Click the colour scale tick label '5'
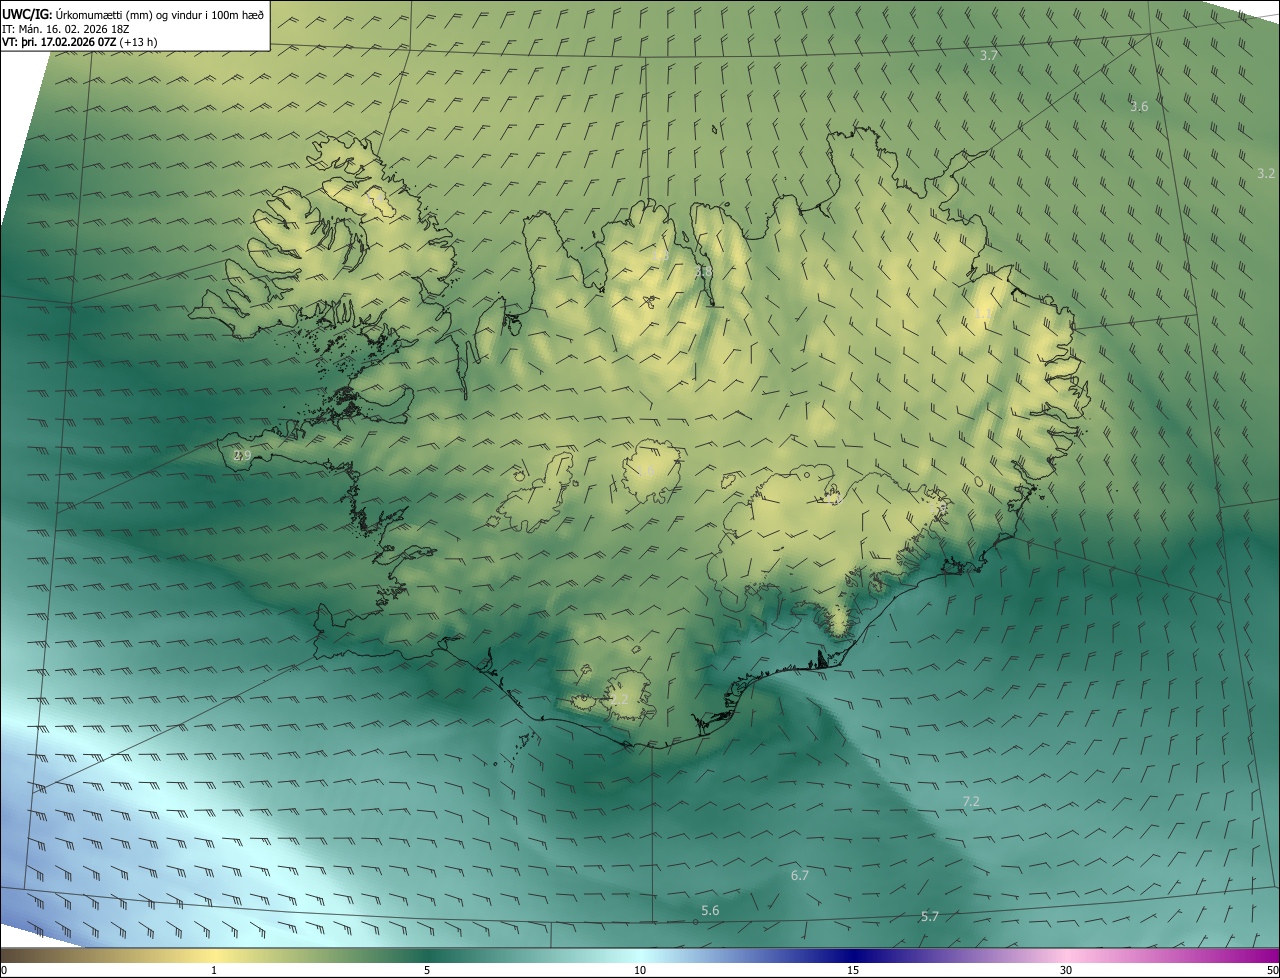 pos(427,971)
